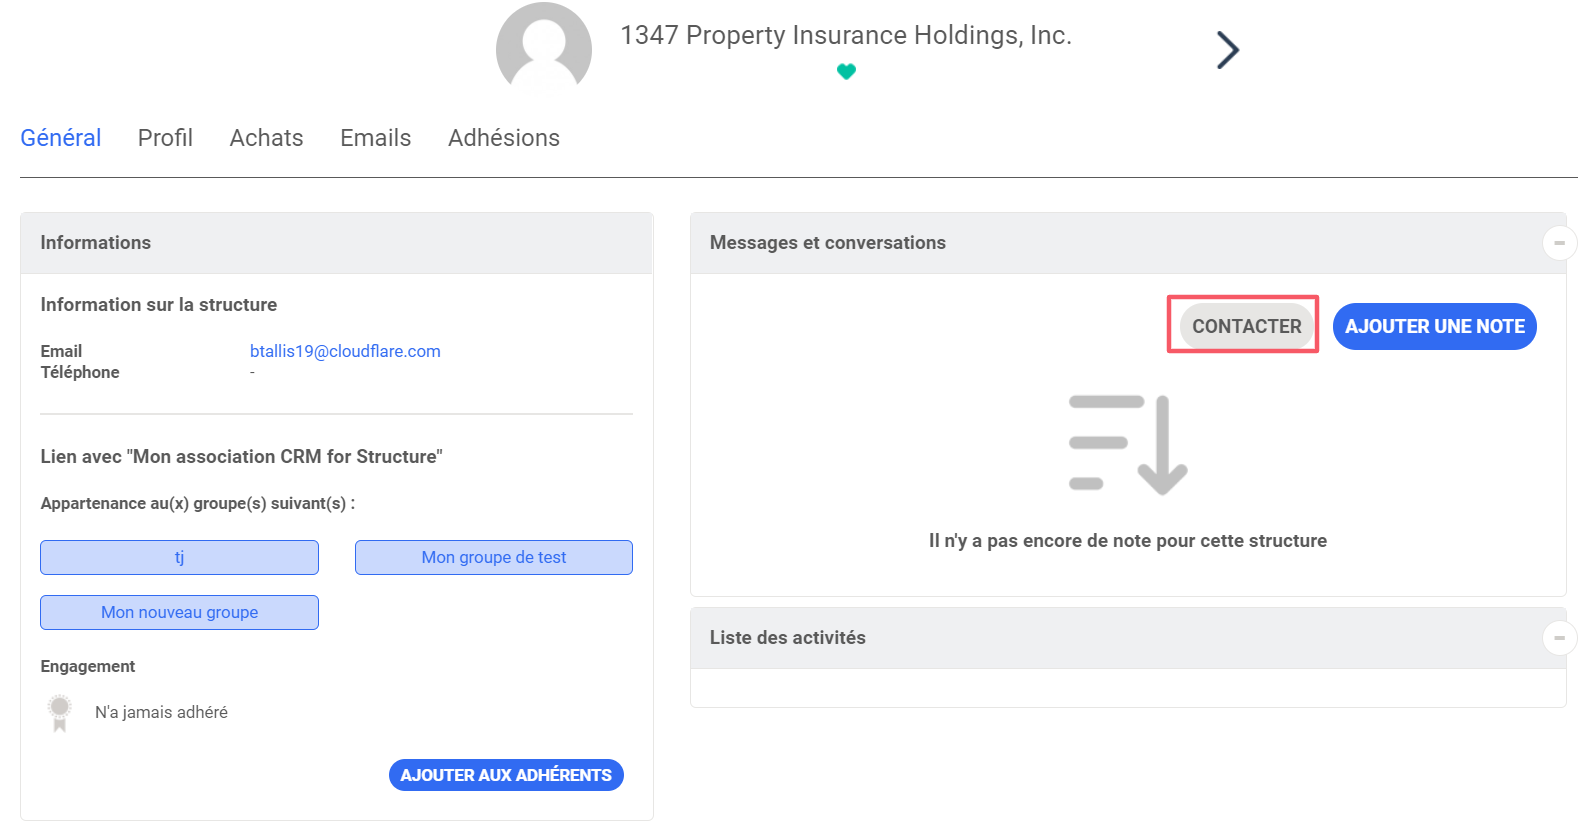Screen dimensions: 1578x838
Task: Click the profile avatar placeholder icon
Action: [x=543, y=48]
